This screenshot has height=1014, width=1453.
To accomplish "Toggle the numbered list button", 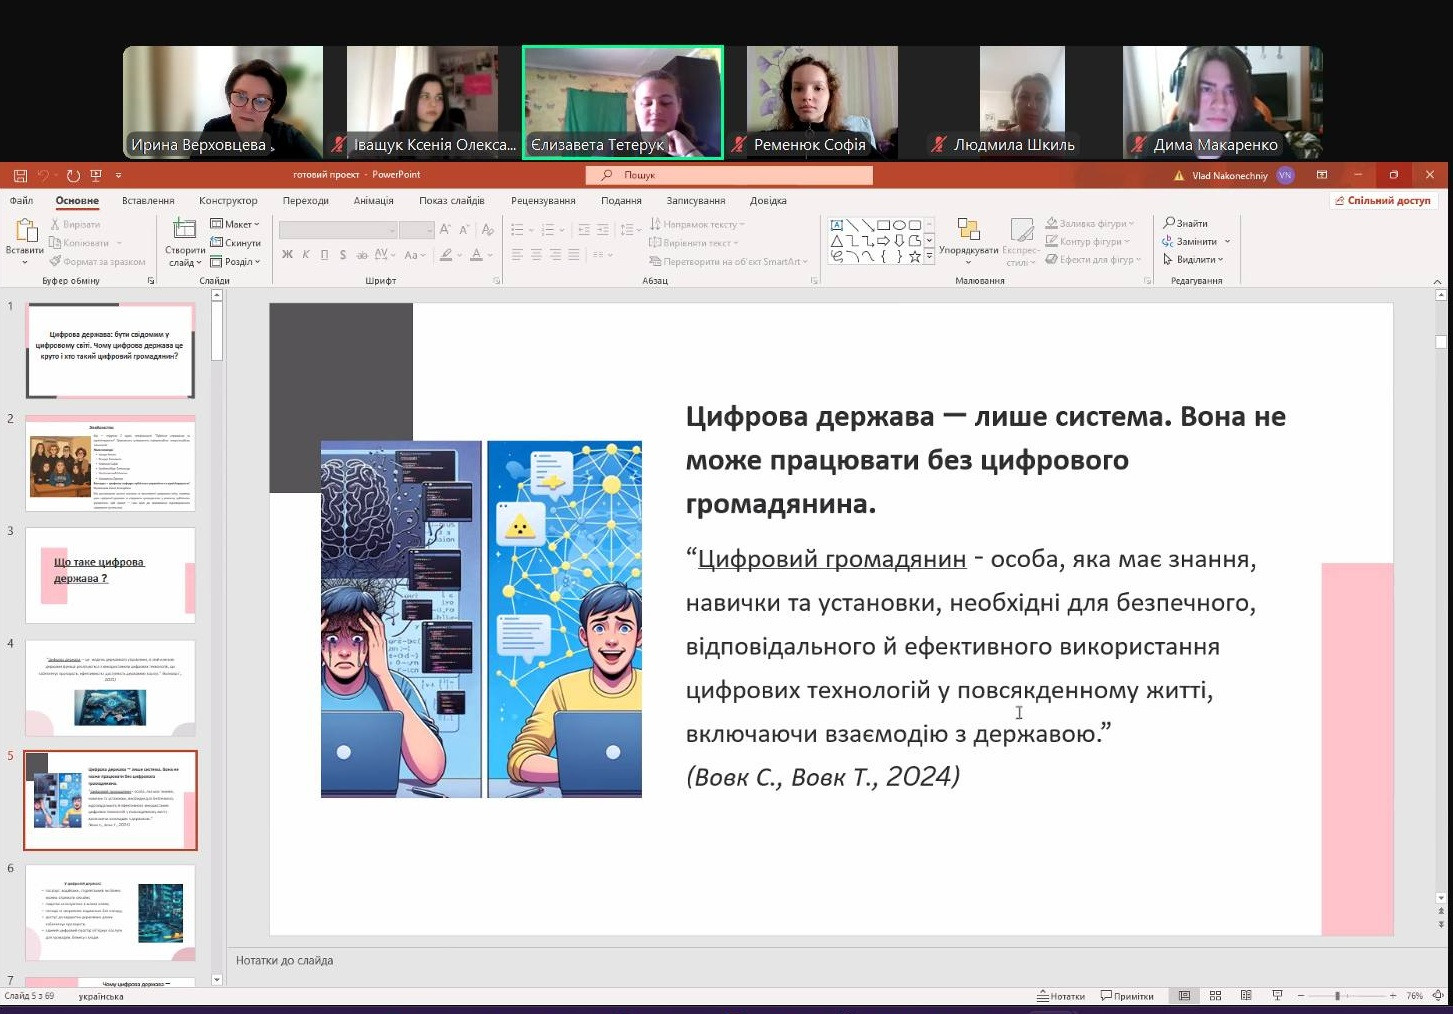I will [547, 230].
